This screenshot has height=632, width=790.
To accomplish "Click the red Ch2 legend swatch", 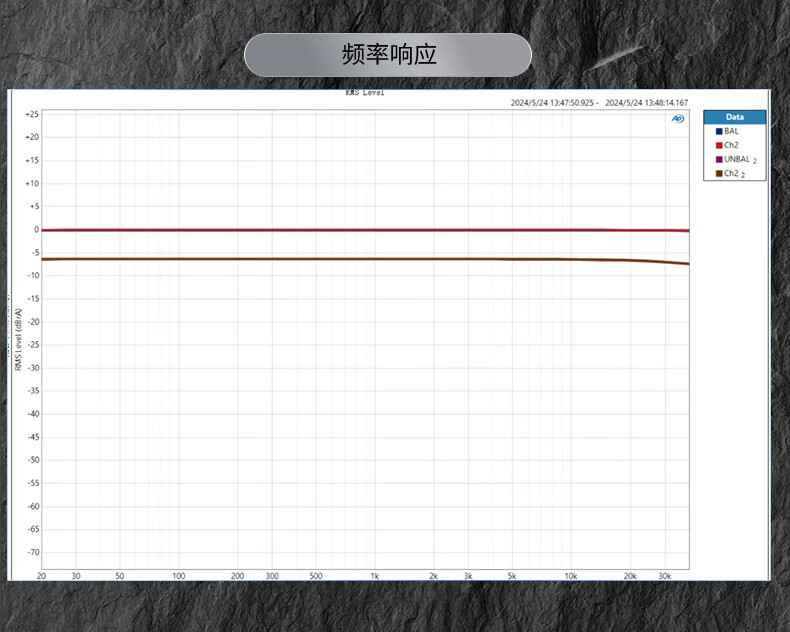I will (x=719, y=145).
